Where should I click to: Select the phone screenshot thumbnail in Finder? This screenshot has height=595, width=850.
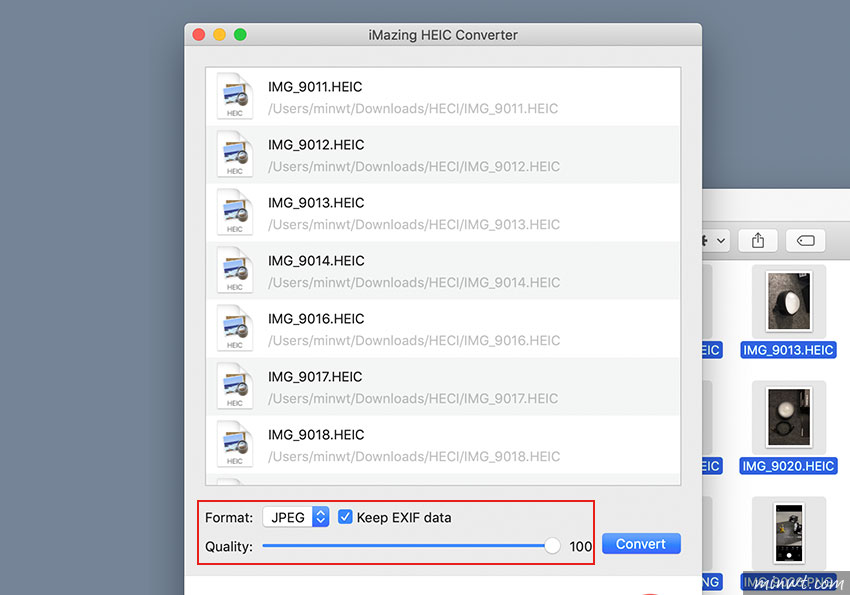pos(789,533)
